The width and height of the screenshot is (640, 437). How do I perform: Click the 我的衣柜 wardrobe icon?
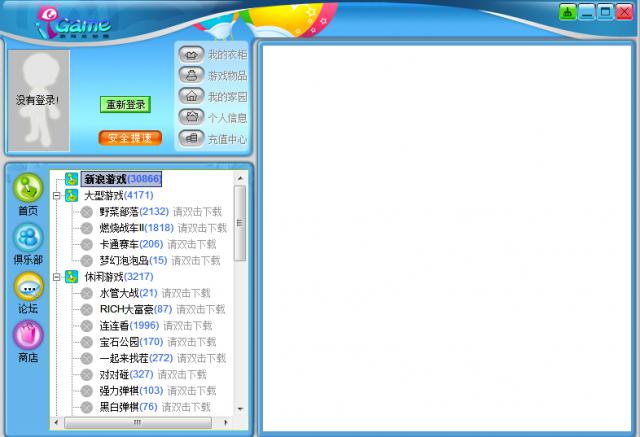tap(191, 54)
